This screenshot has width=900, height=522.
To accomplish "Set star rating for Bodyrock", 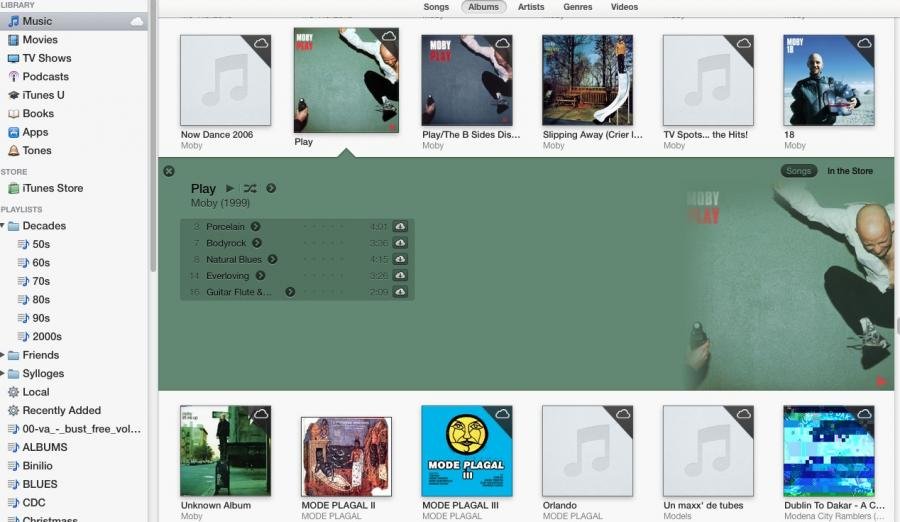I will click(x=320, y=243).
